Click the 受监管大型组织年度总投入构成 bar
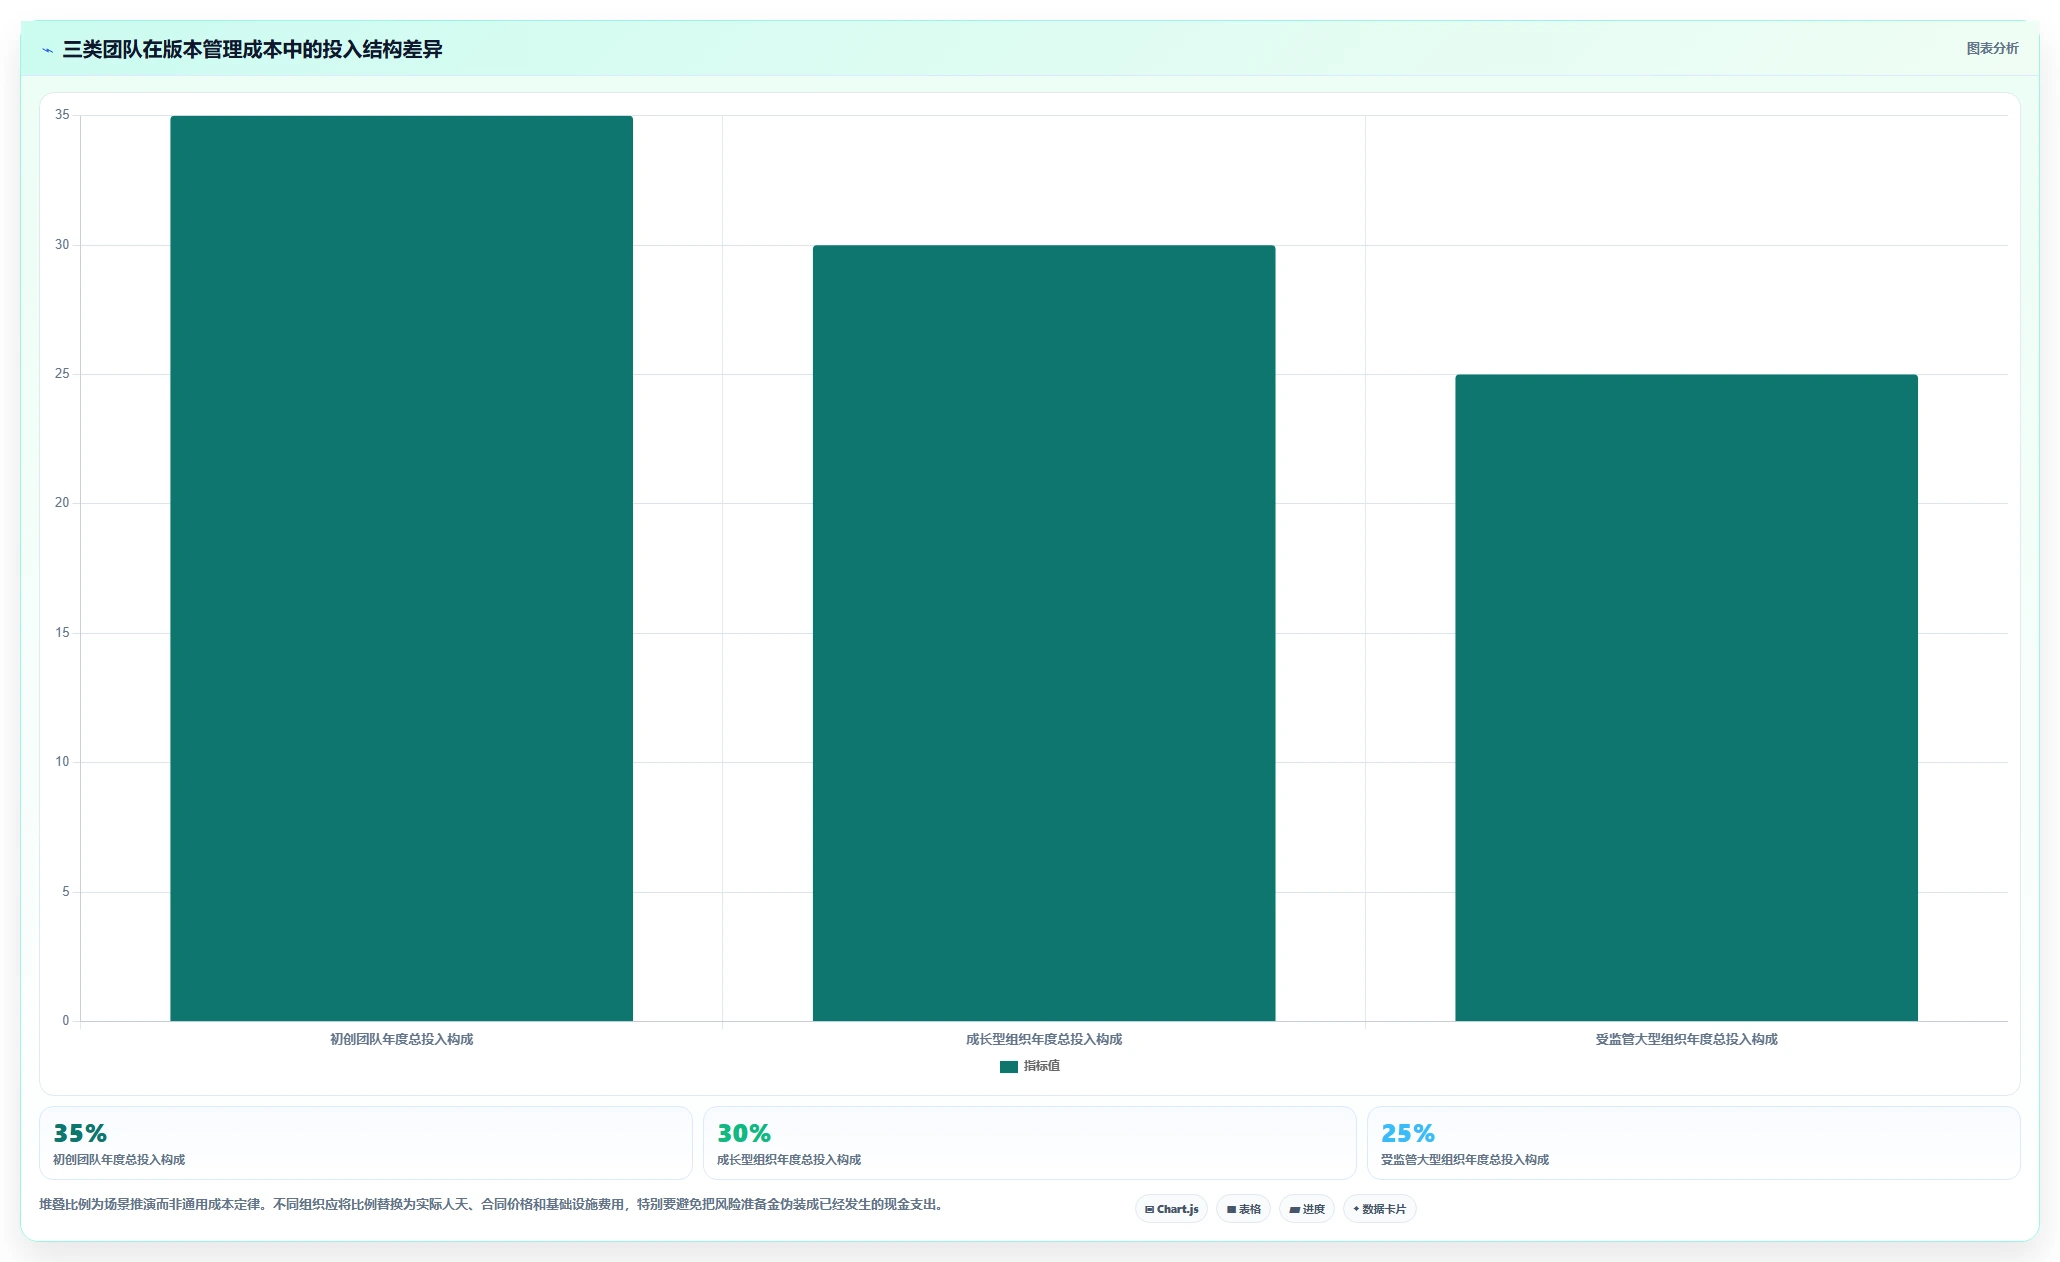The height and width of the screenshot is (1262, 2060). 1686,698
